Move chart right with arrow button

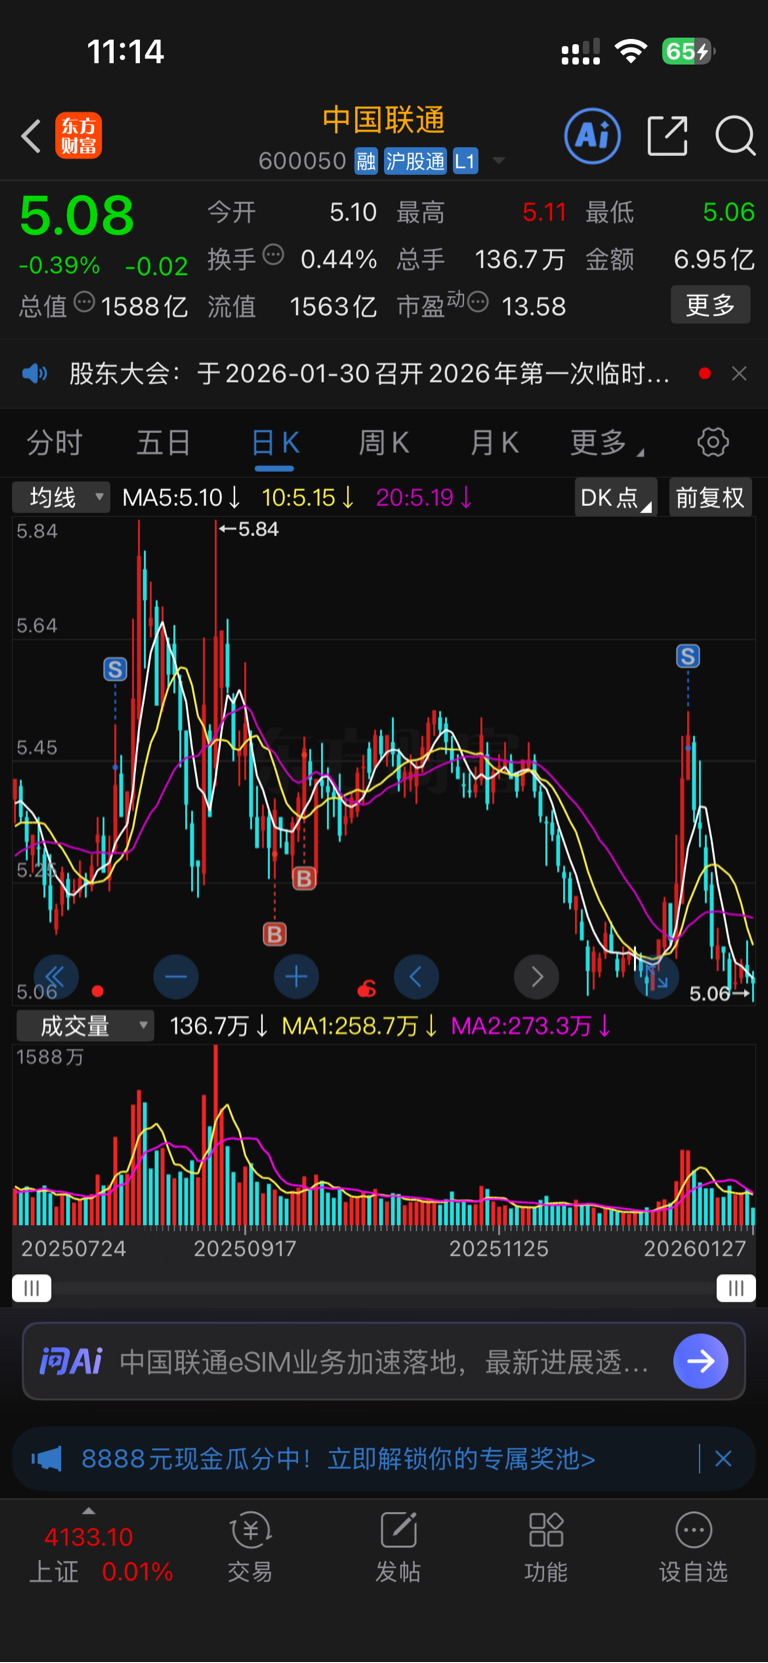click(x=537, y=977)
